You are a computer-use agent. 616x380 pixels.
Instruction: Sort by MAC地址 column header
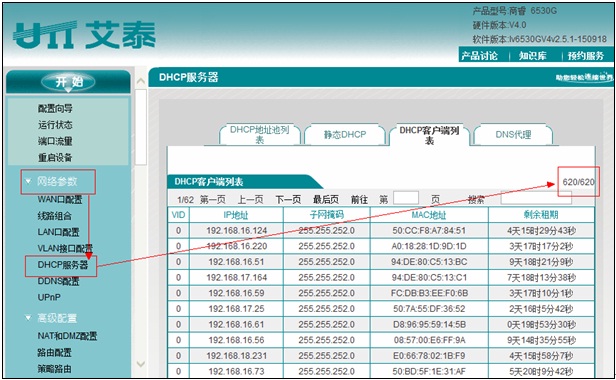click(429, 215)
